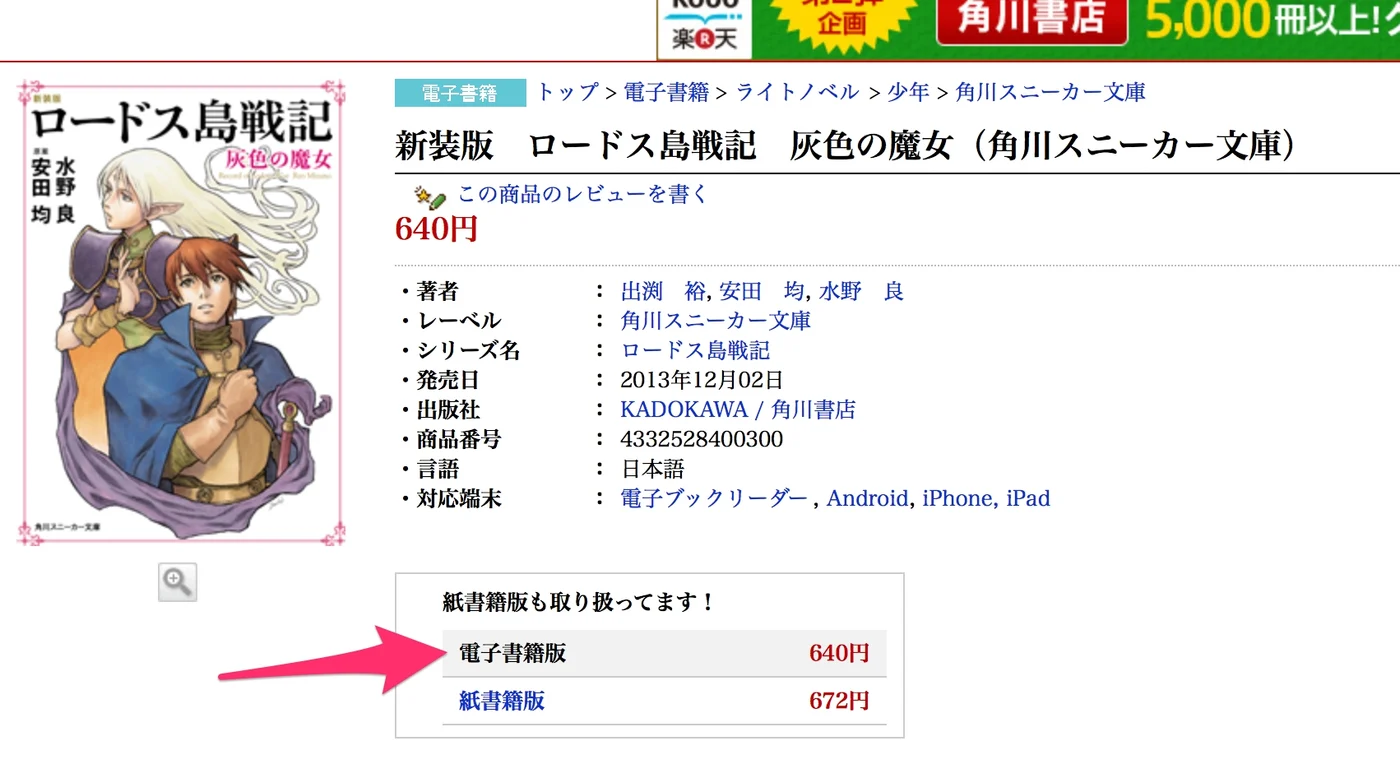Viewport: 1400px width, 768px height.
Task: Click product number 4332528400300
Action: click(x=701, y=439)
